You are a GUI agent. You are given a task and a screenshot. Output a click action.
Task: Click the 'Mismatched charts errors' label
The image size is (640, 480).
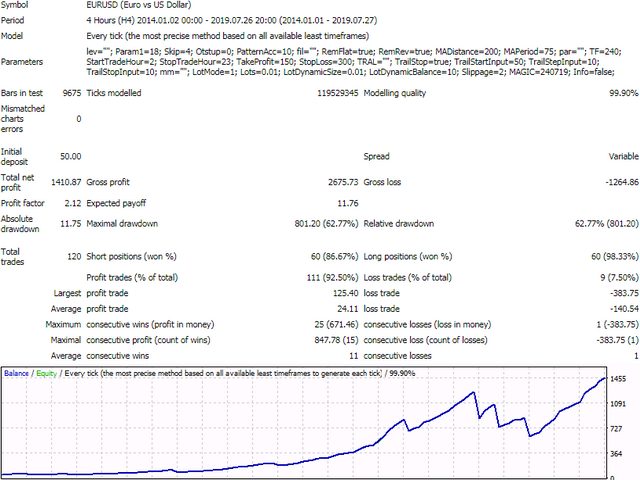22,119
